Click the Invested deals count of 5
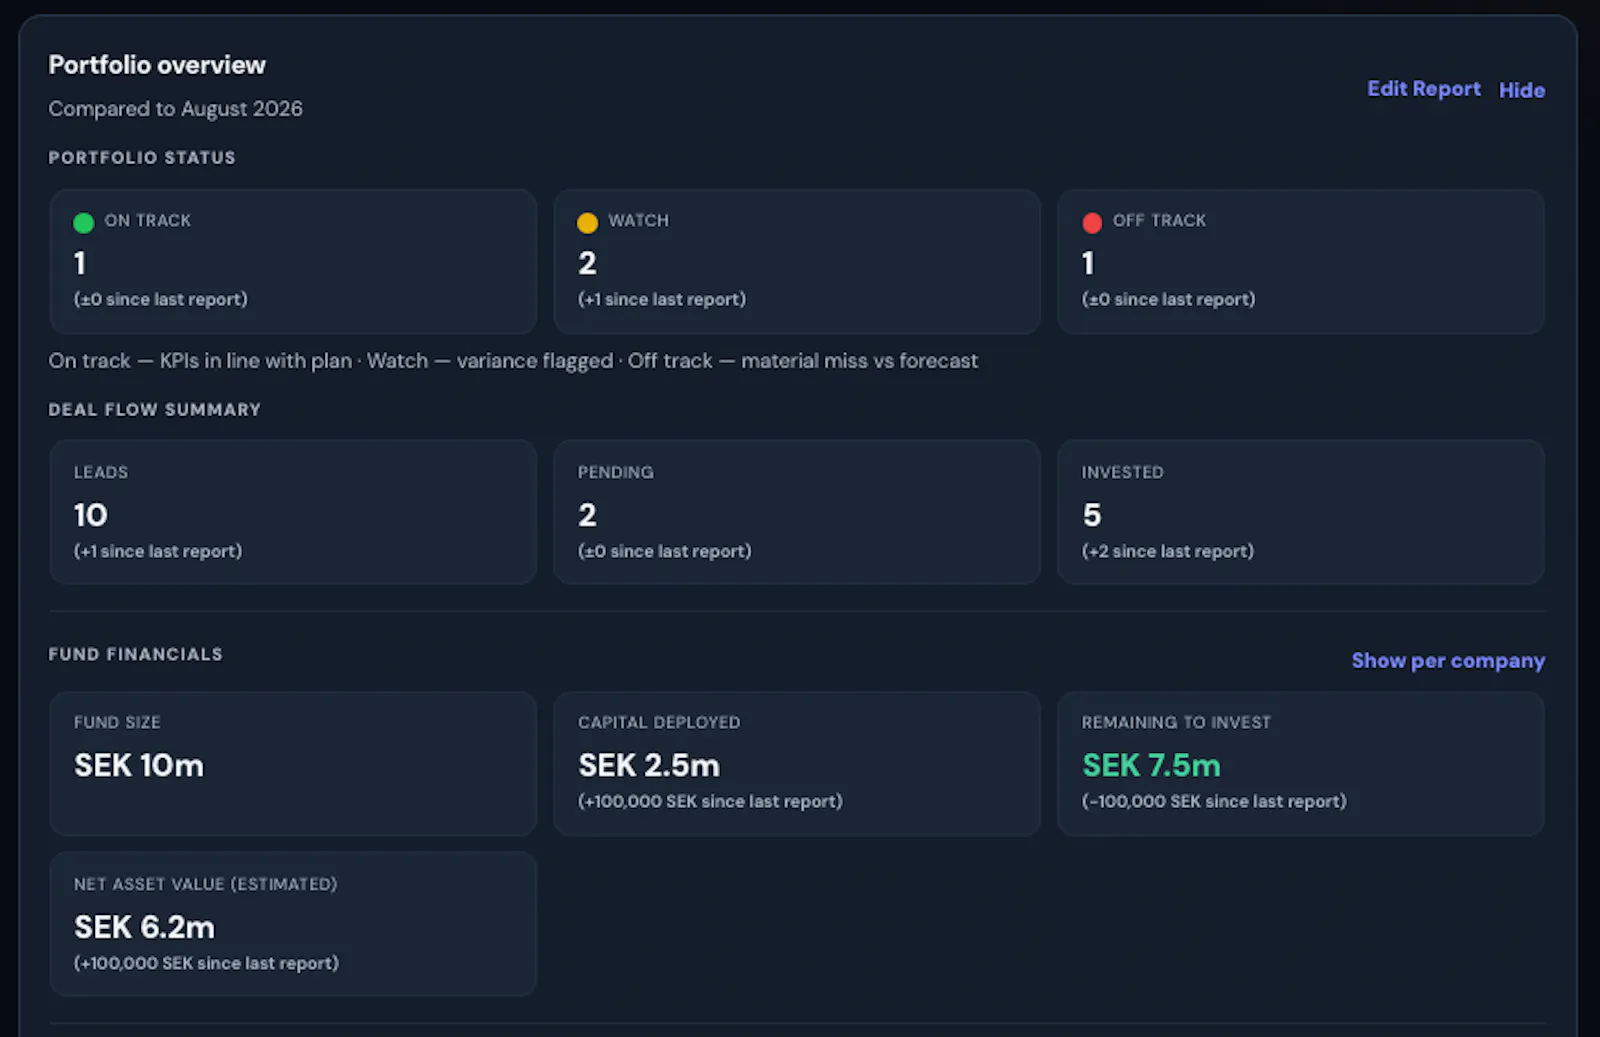The image size is (1600, 1037). coord(1091,515)
